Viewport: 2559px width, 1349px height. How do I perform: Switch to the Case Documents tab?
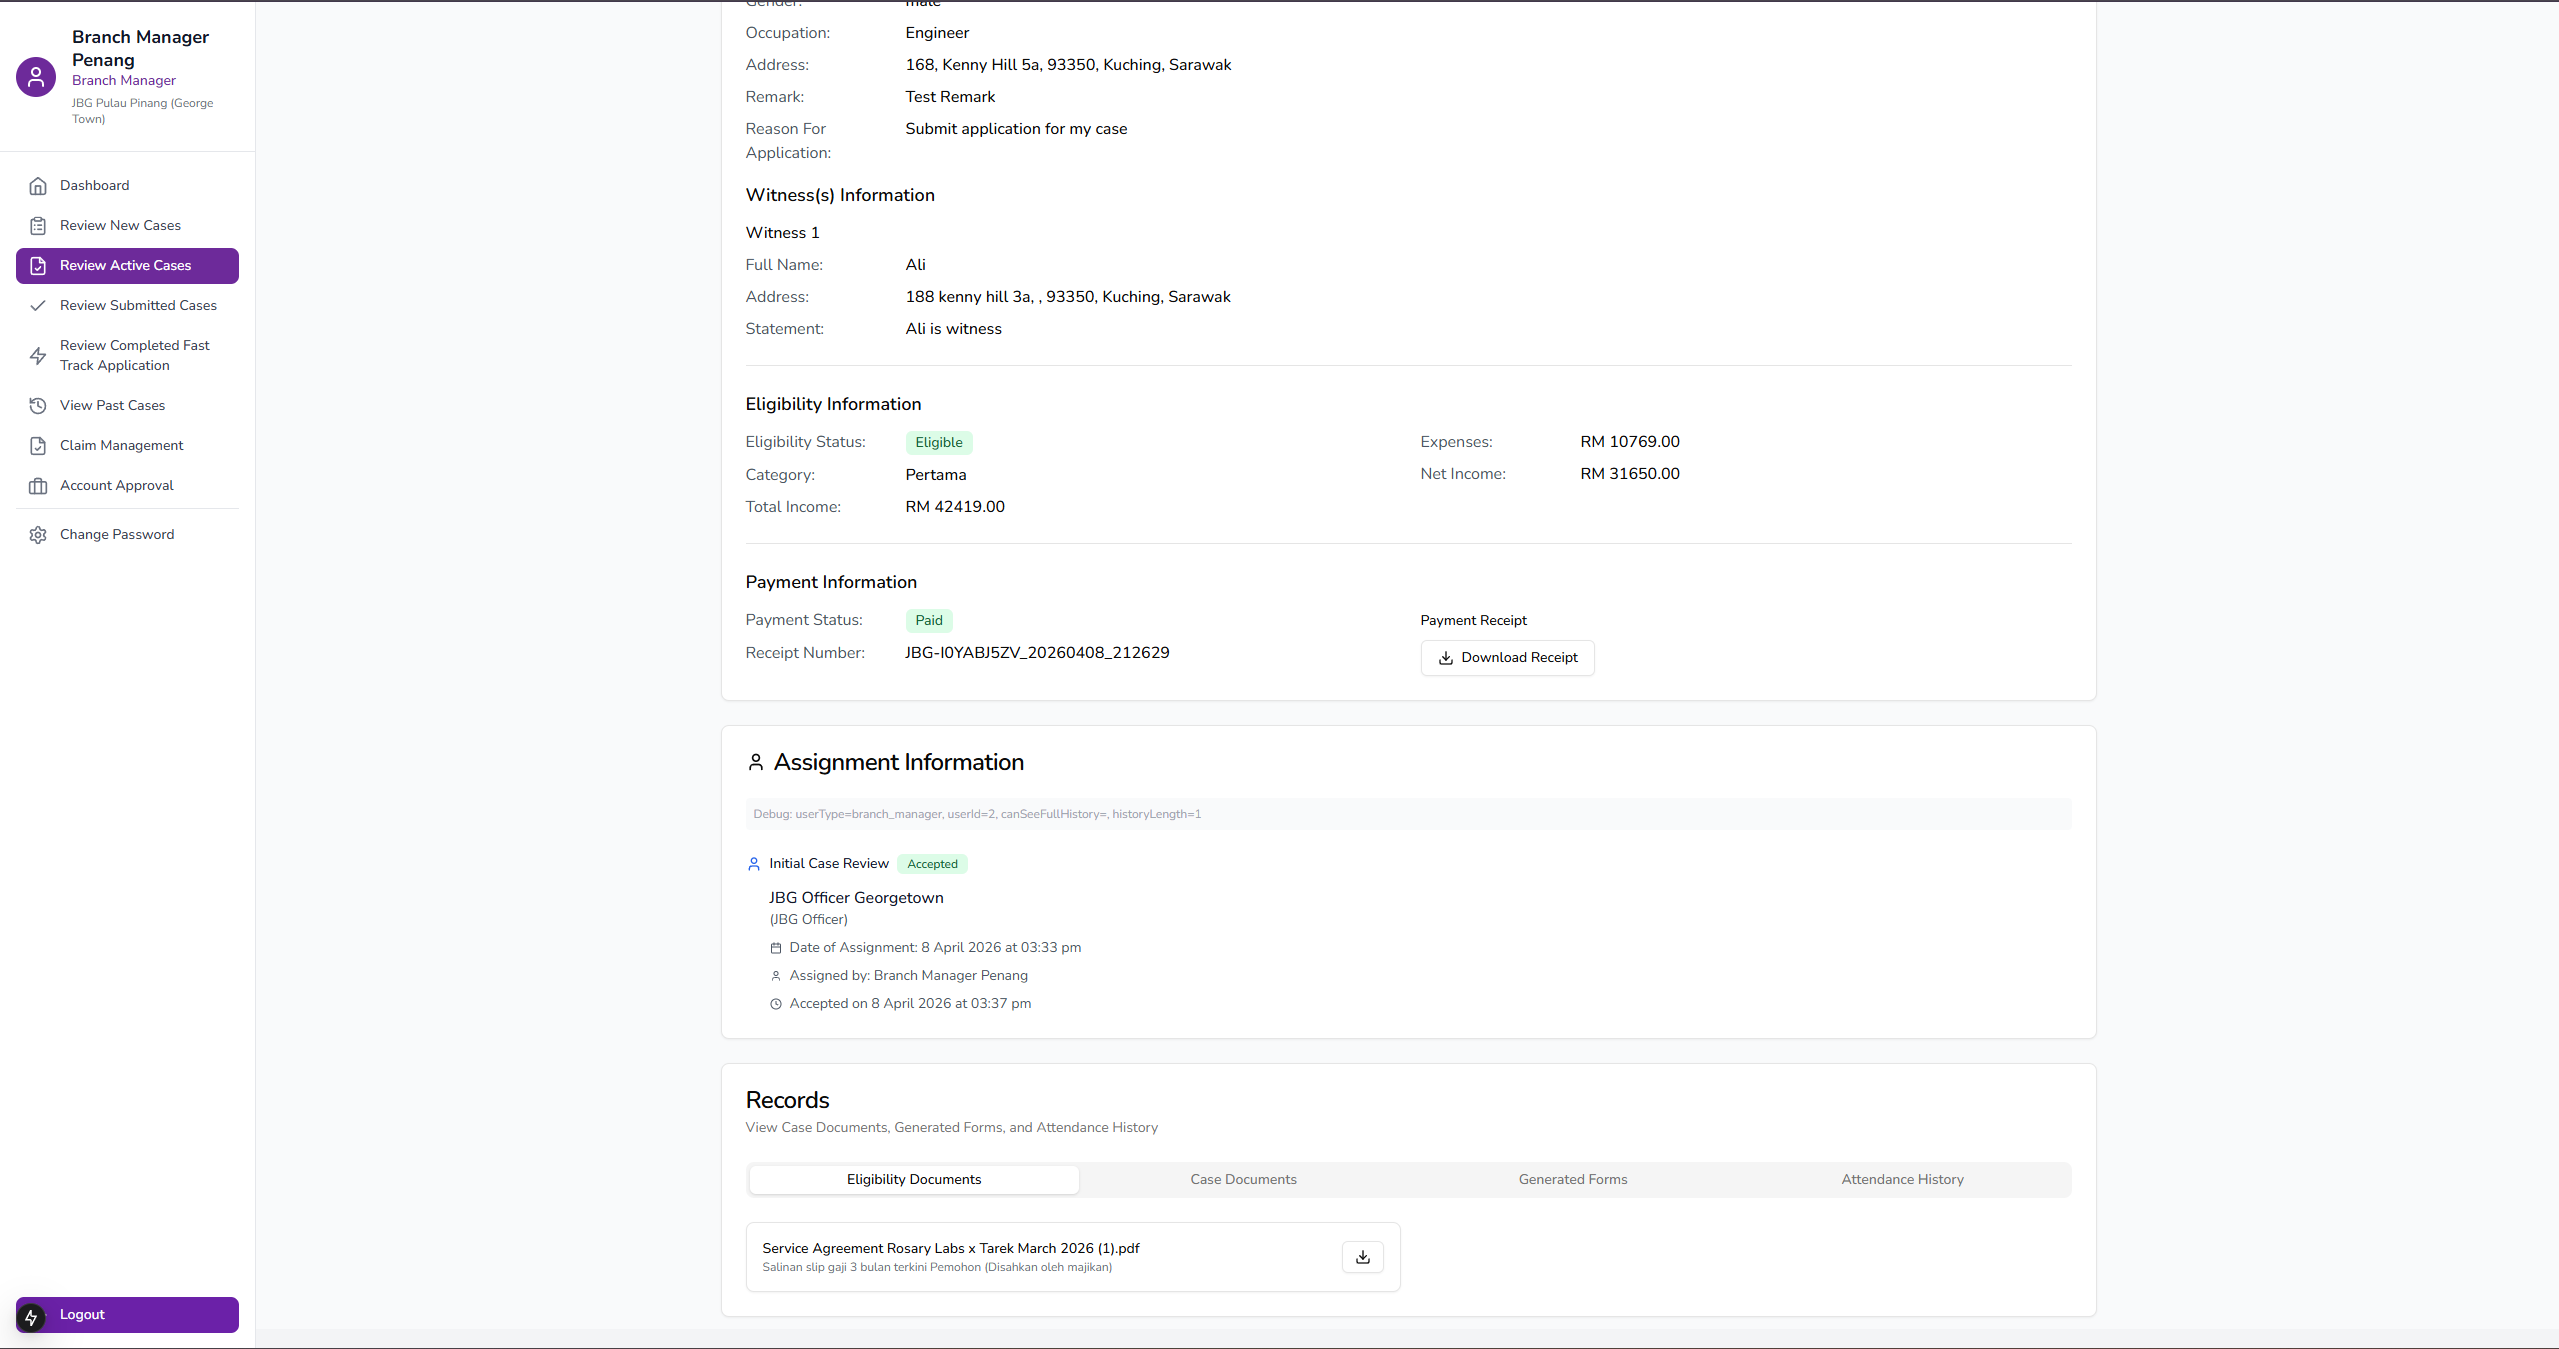pyautogui.click(x=1243, y=1180)
